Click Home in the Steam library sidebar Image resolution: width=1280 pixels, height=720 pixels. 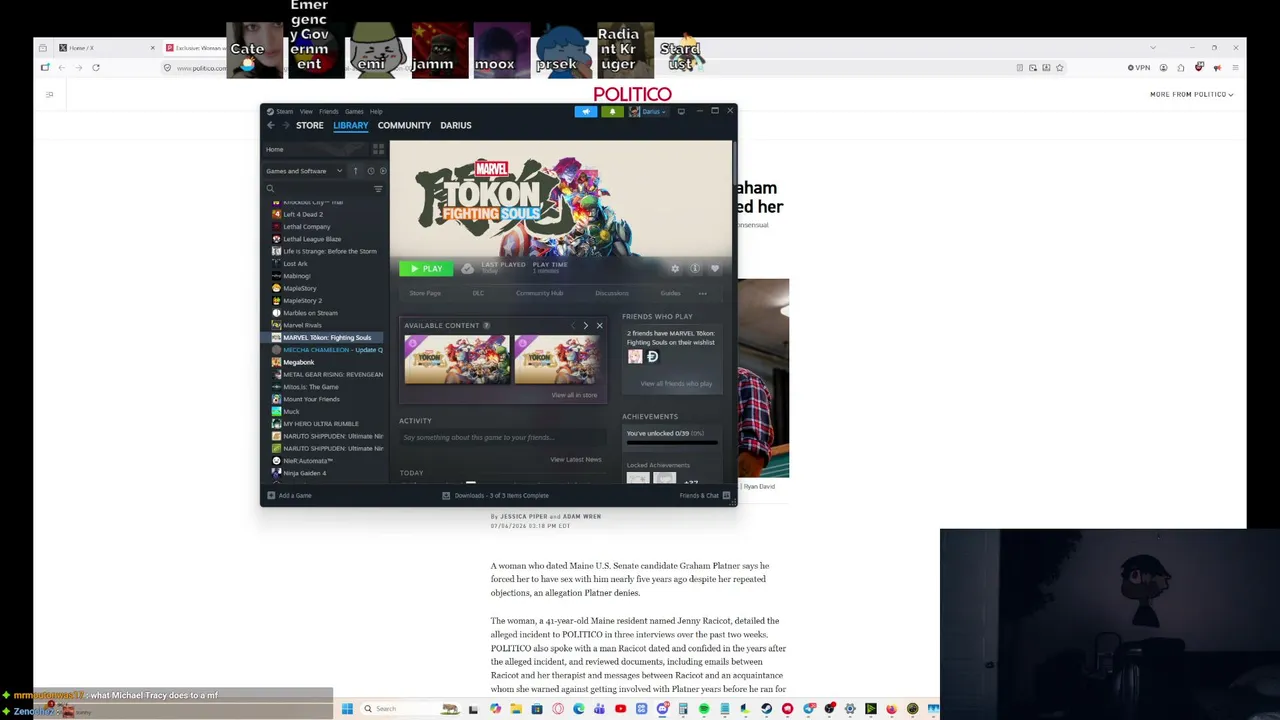point(275,149)
